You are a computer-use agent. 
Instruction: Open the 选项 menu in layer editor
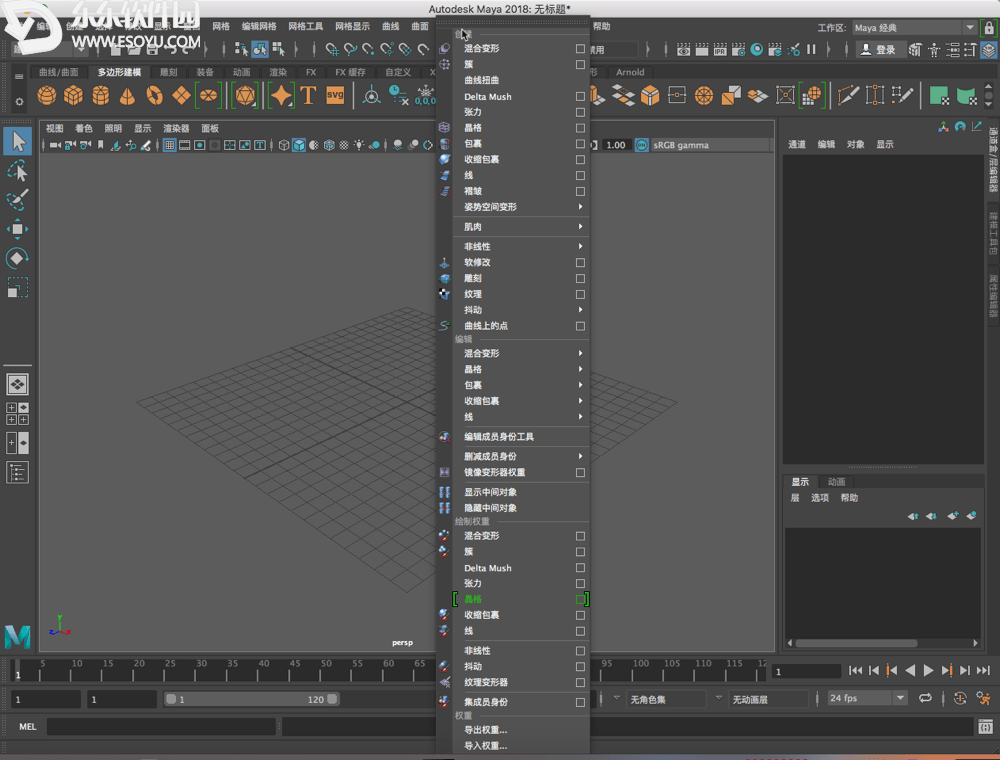(x=820, y=498)
